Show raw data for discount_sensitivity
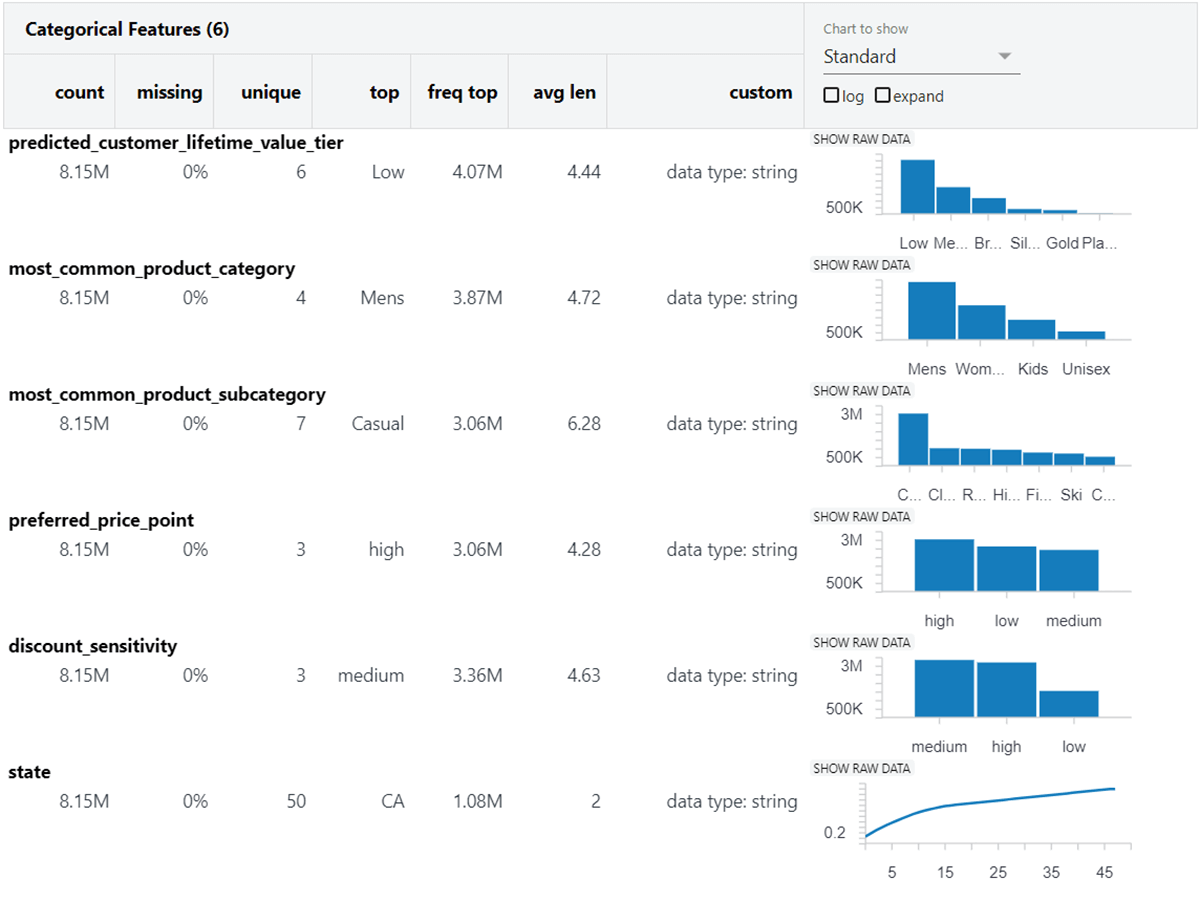This screenshot has width=1200, height=901. pyautogui.click(x=861, y=643)
